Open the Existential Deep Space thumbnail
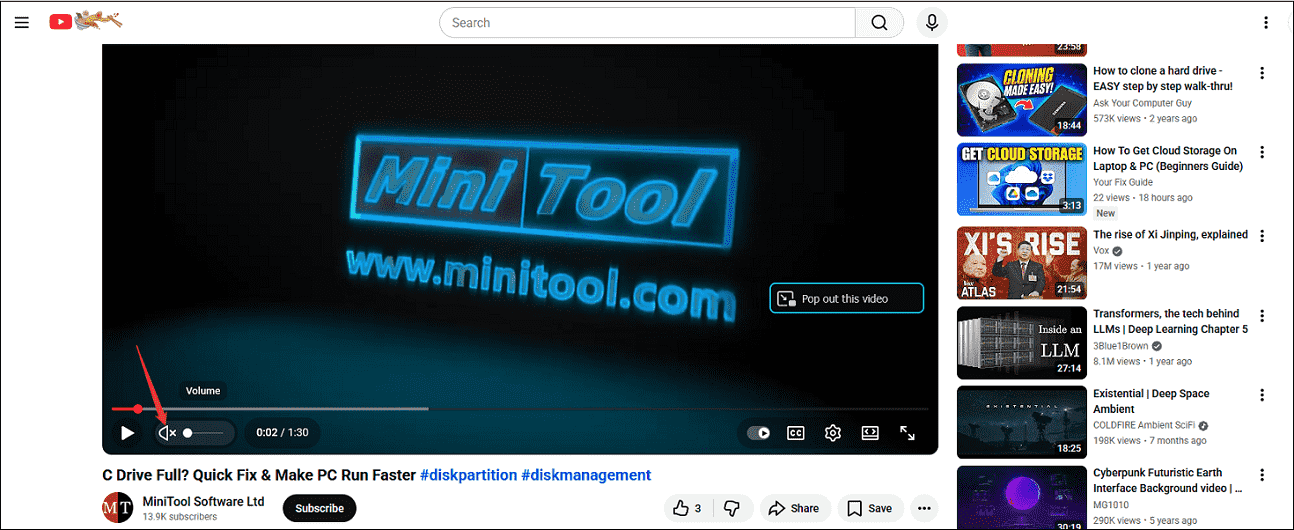The width and height of the screenshot is (1294, 530). (x=1021, y=422)
